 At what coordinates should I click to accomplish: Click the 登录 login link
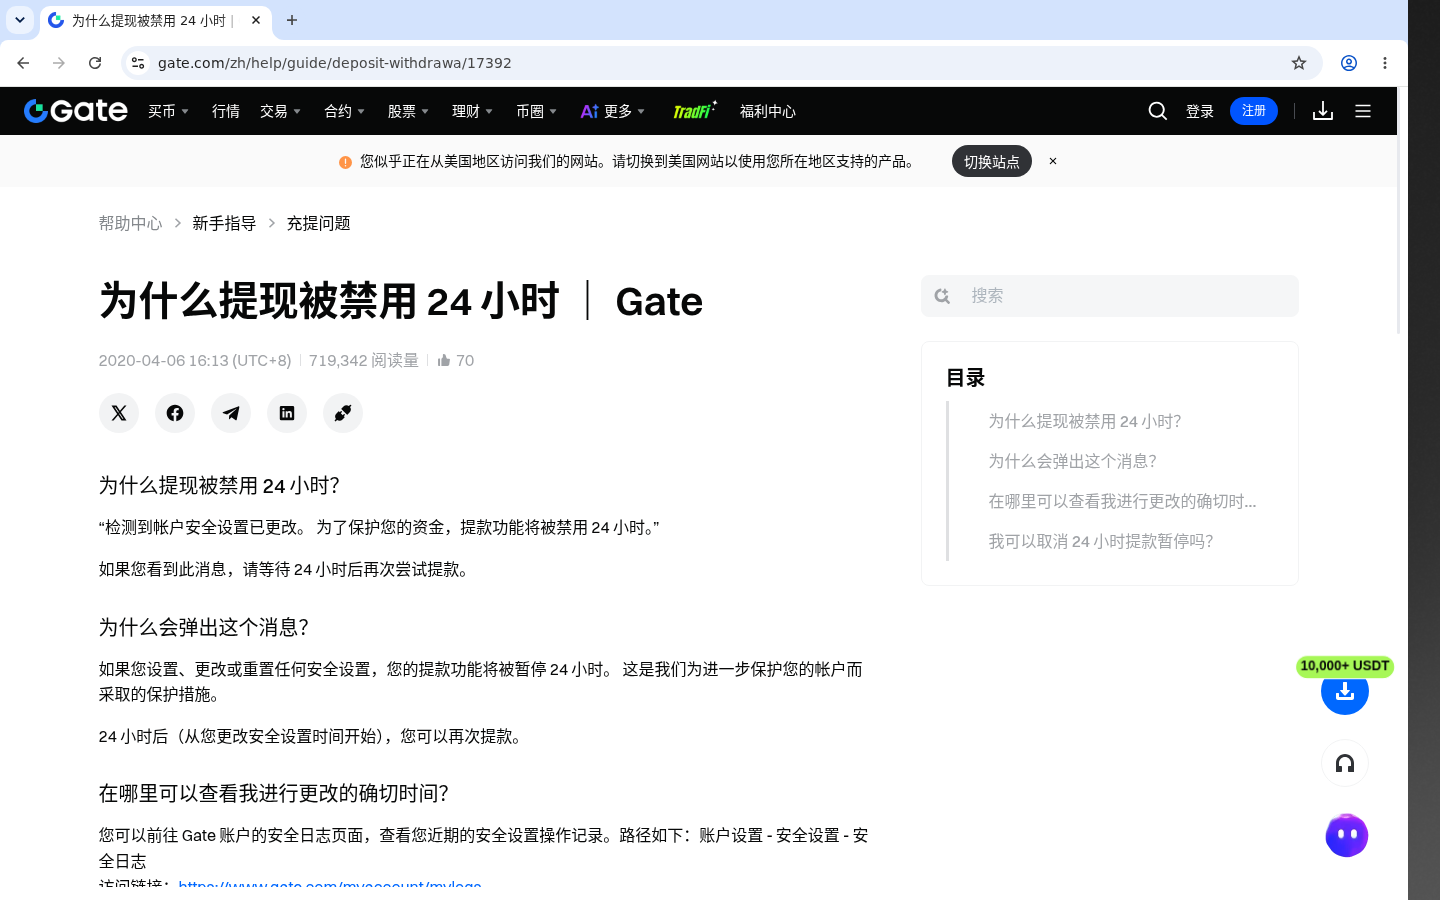(x=1200, y=111)
